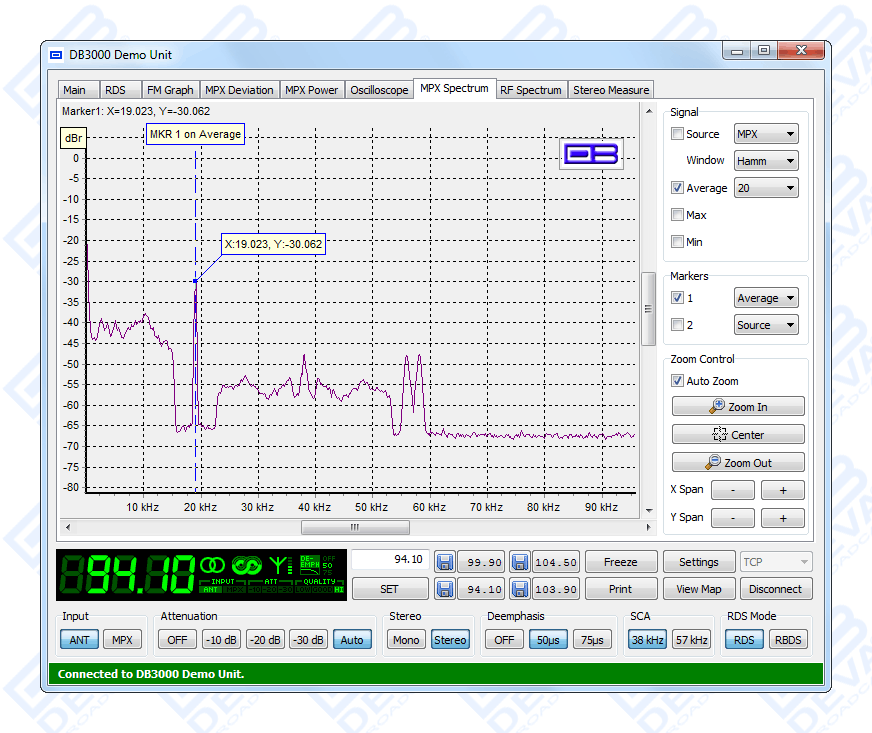Expand the Average count dropdown showing 20

point(765,188)
